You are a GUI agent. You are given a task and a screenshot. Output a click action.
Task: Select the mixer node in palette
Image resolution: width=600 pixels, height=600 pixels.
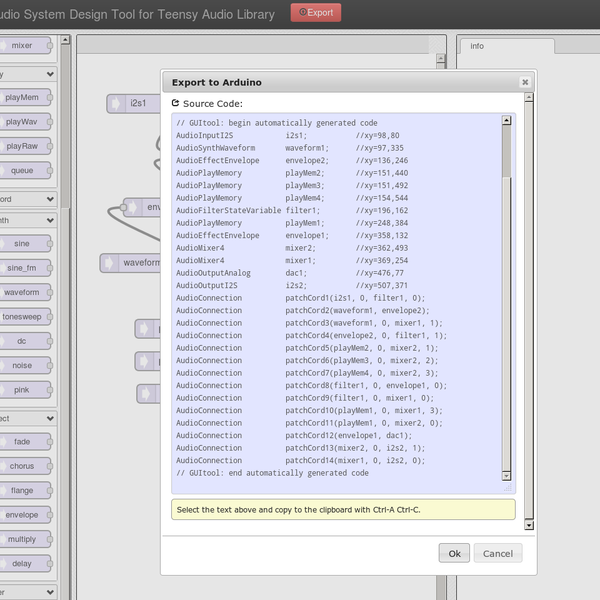[x=22, y=45]
